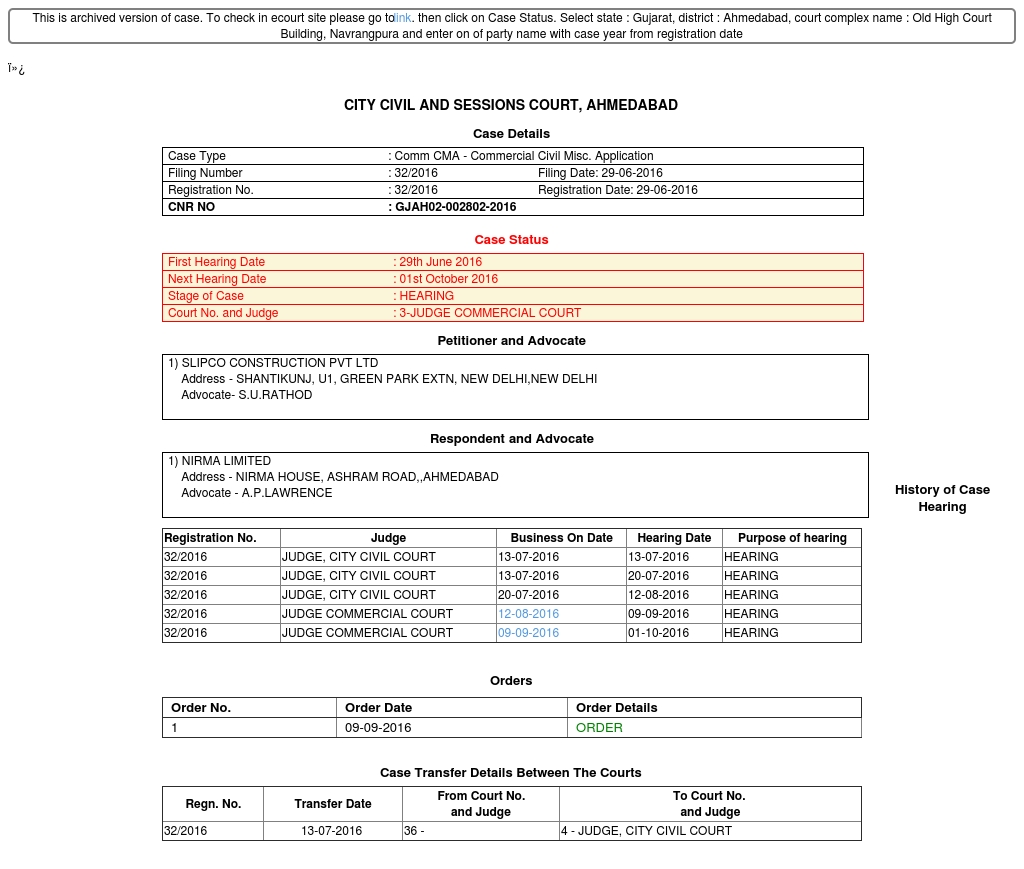Open the green ORDER details link
The height and width of the screenshot is (869, 1024).
click(x=599, y=728)
